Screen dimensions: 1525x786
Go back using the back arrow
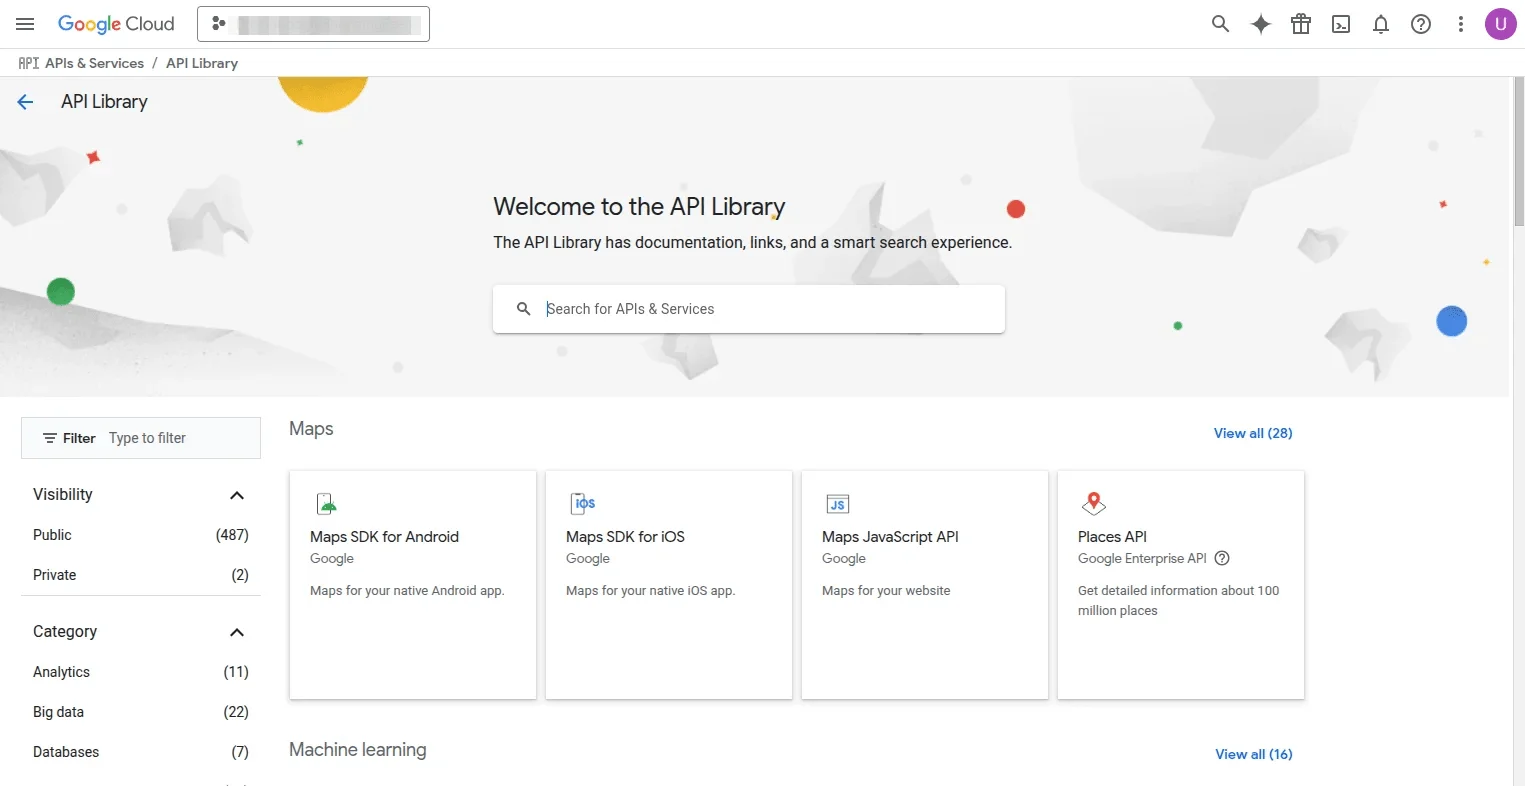[x=26, y=102]
